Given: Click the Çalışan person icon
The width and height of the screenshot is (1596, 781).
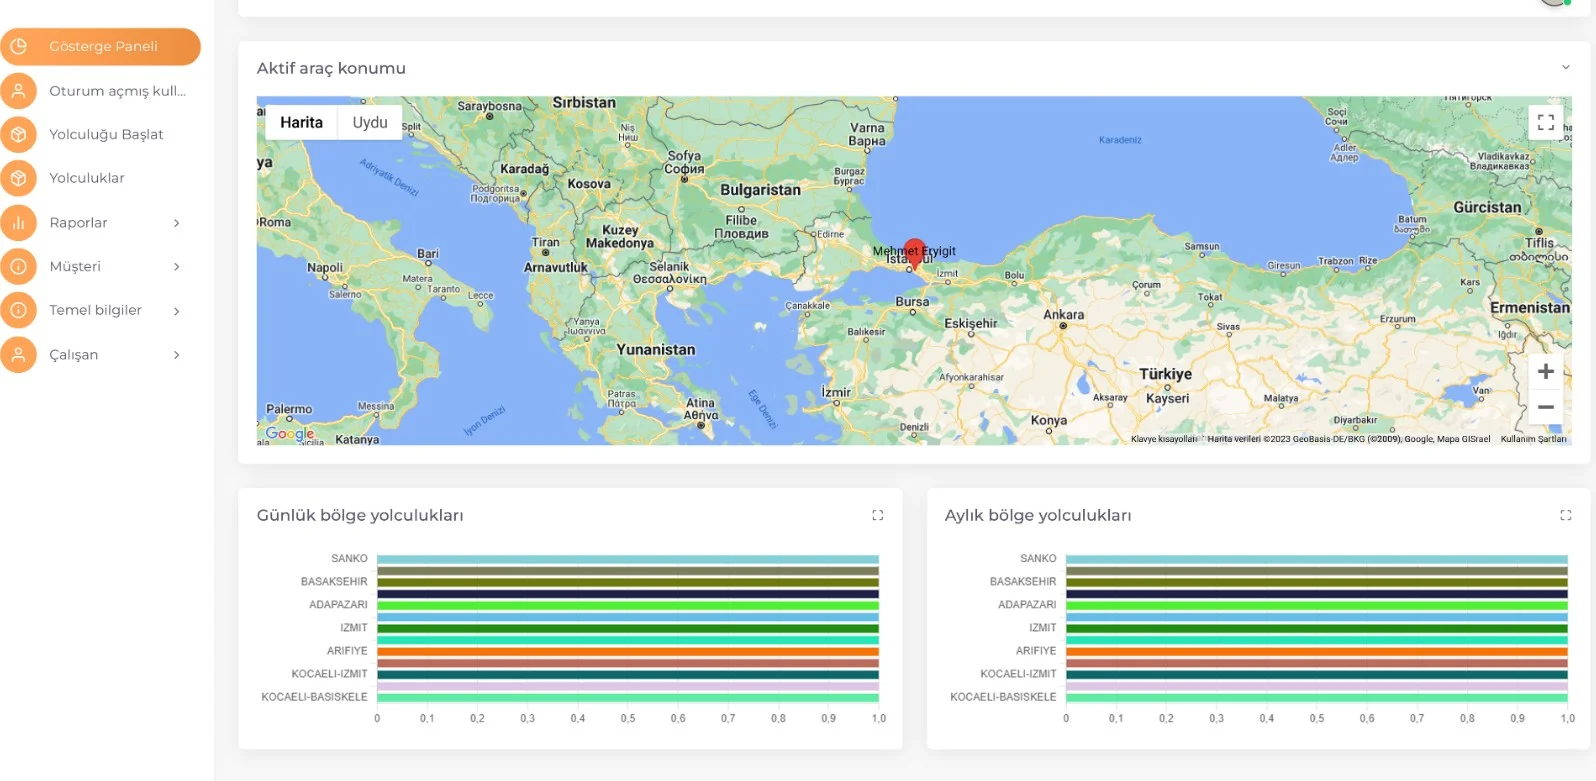Looking at the screenshot, I should point(18,355).
